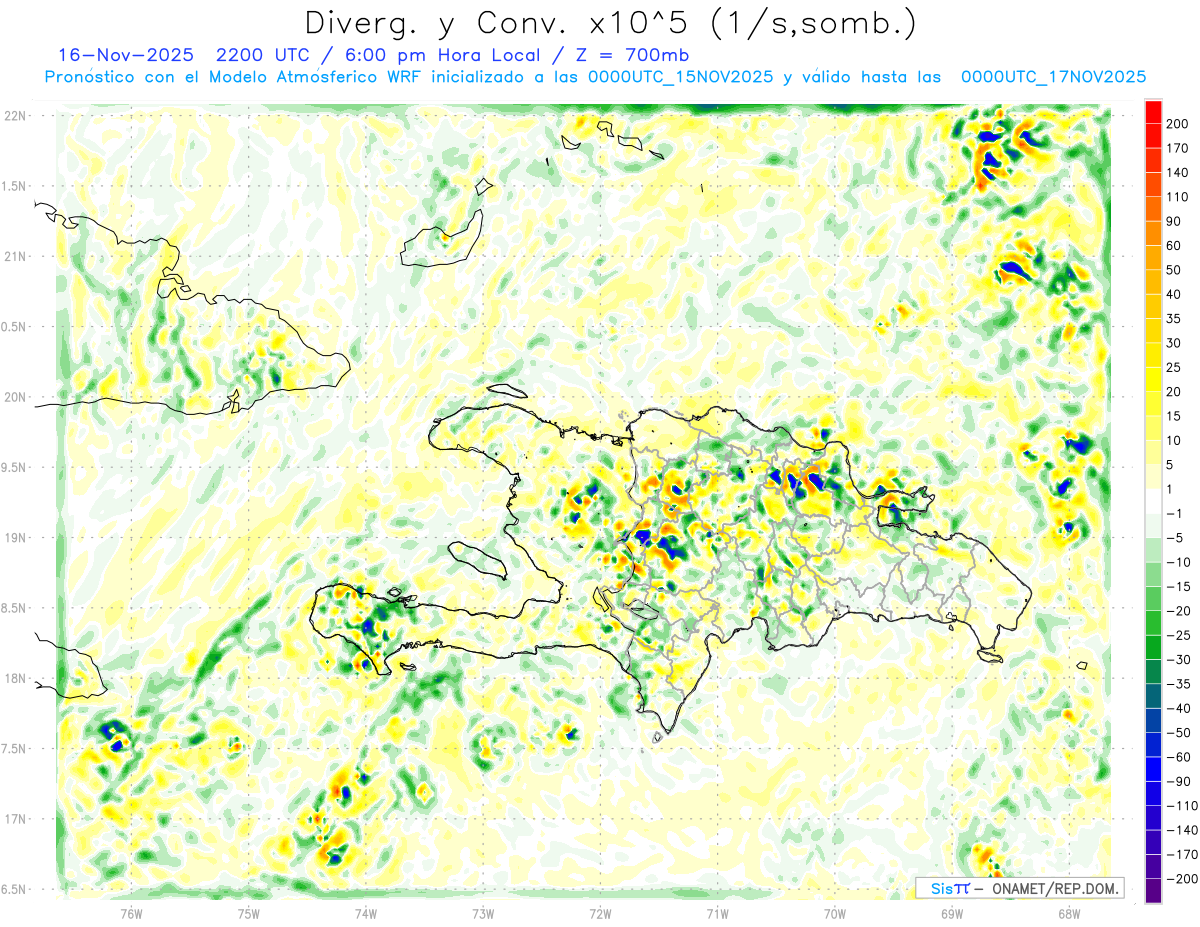1200x927 pixels.
Task: Click the '21N' latitude label
Action: pos(15,257)
